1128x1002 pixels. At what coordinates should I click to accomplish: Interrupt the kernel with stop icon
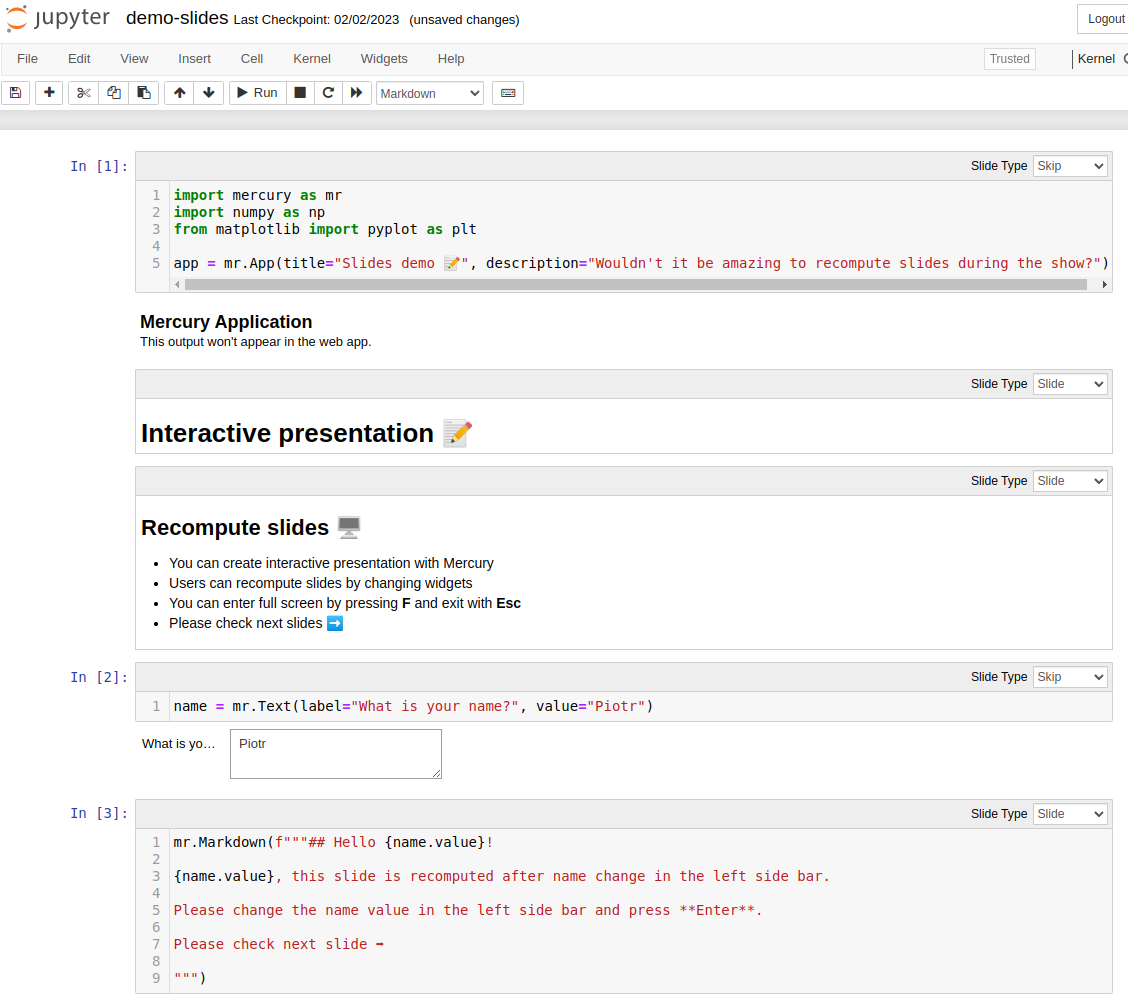(x=299, y=92)
